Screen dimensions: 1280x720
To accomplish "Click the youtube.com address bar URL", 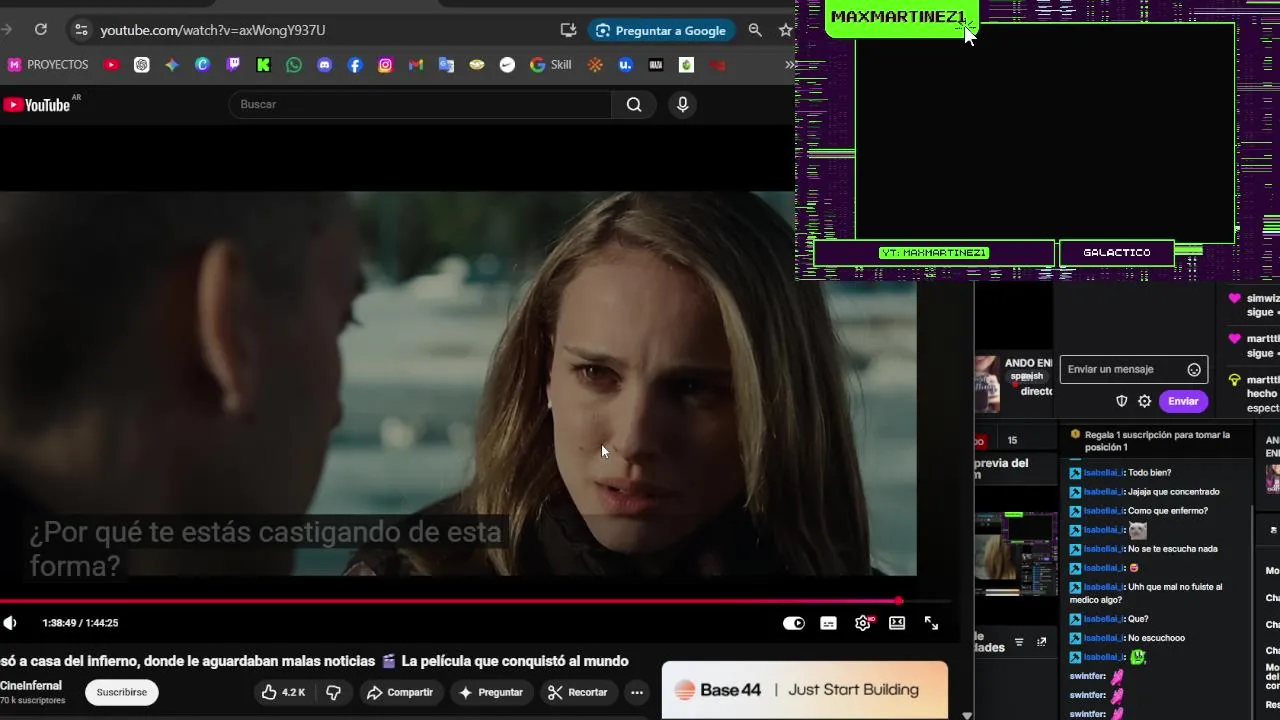I will click(212, 30).
